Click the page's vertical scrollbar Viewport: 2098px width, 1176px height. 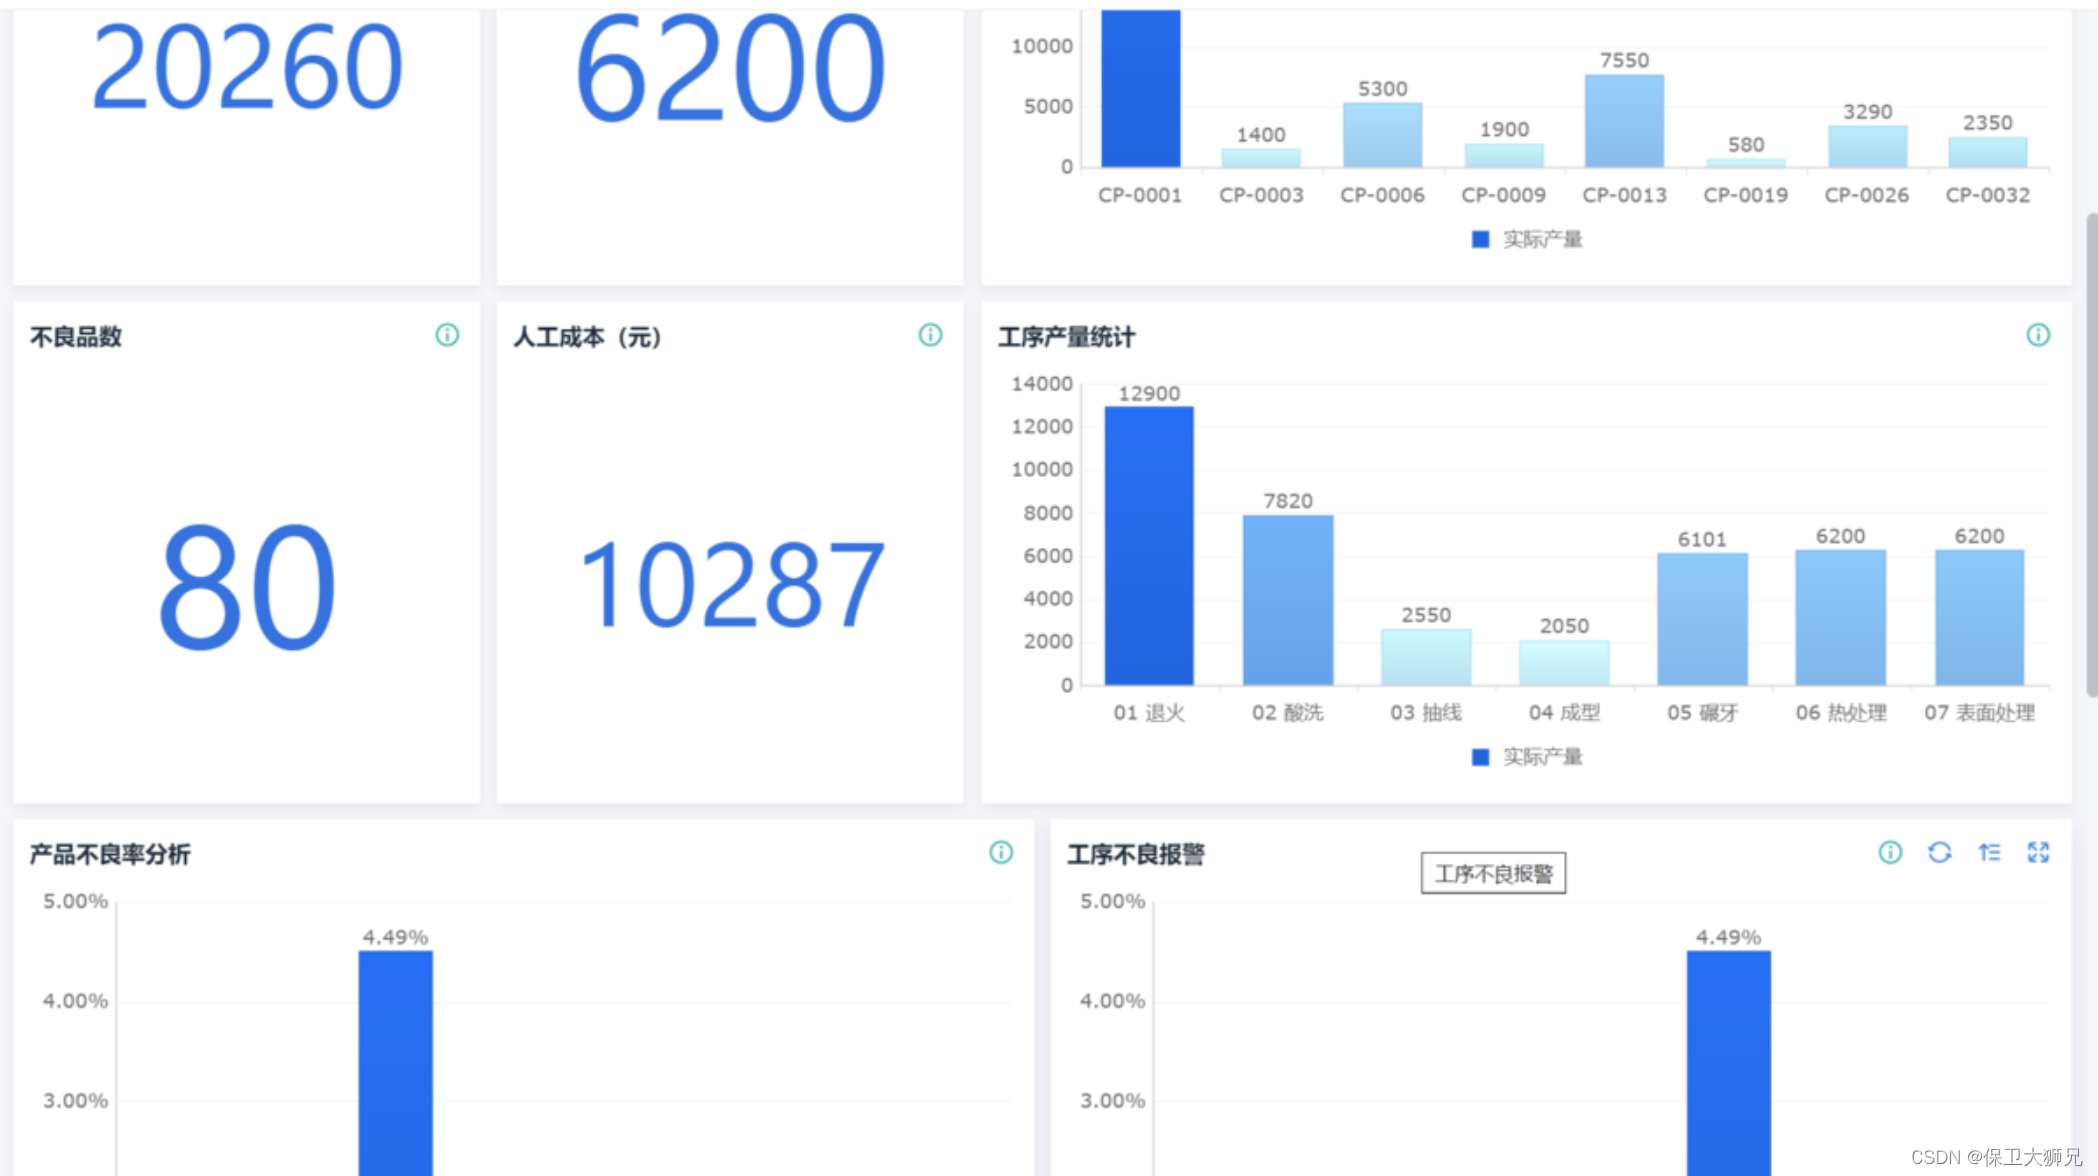2091,455
